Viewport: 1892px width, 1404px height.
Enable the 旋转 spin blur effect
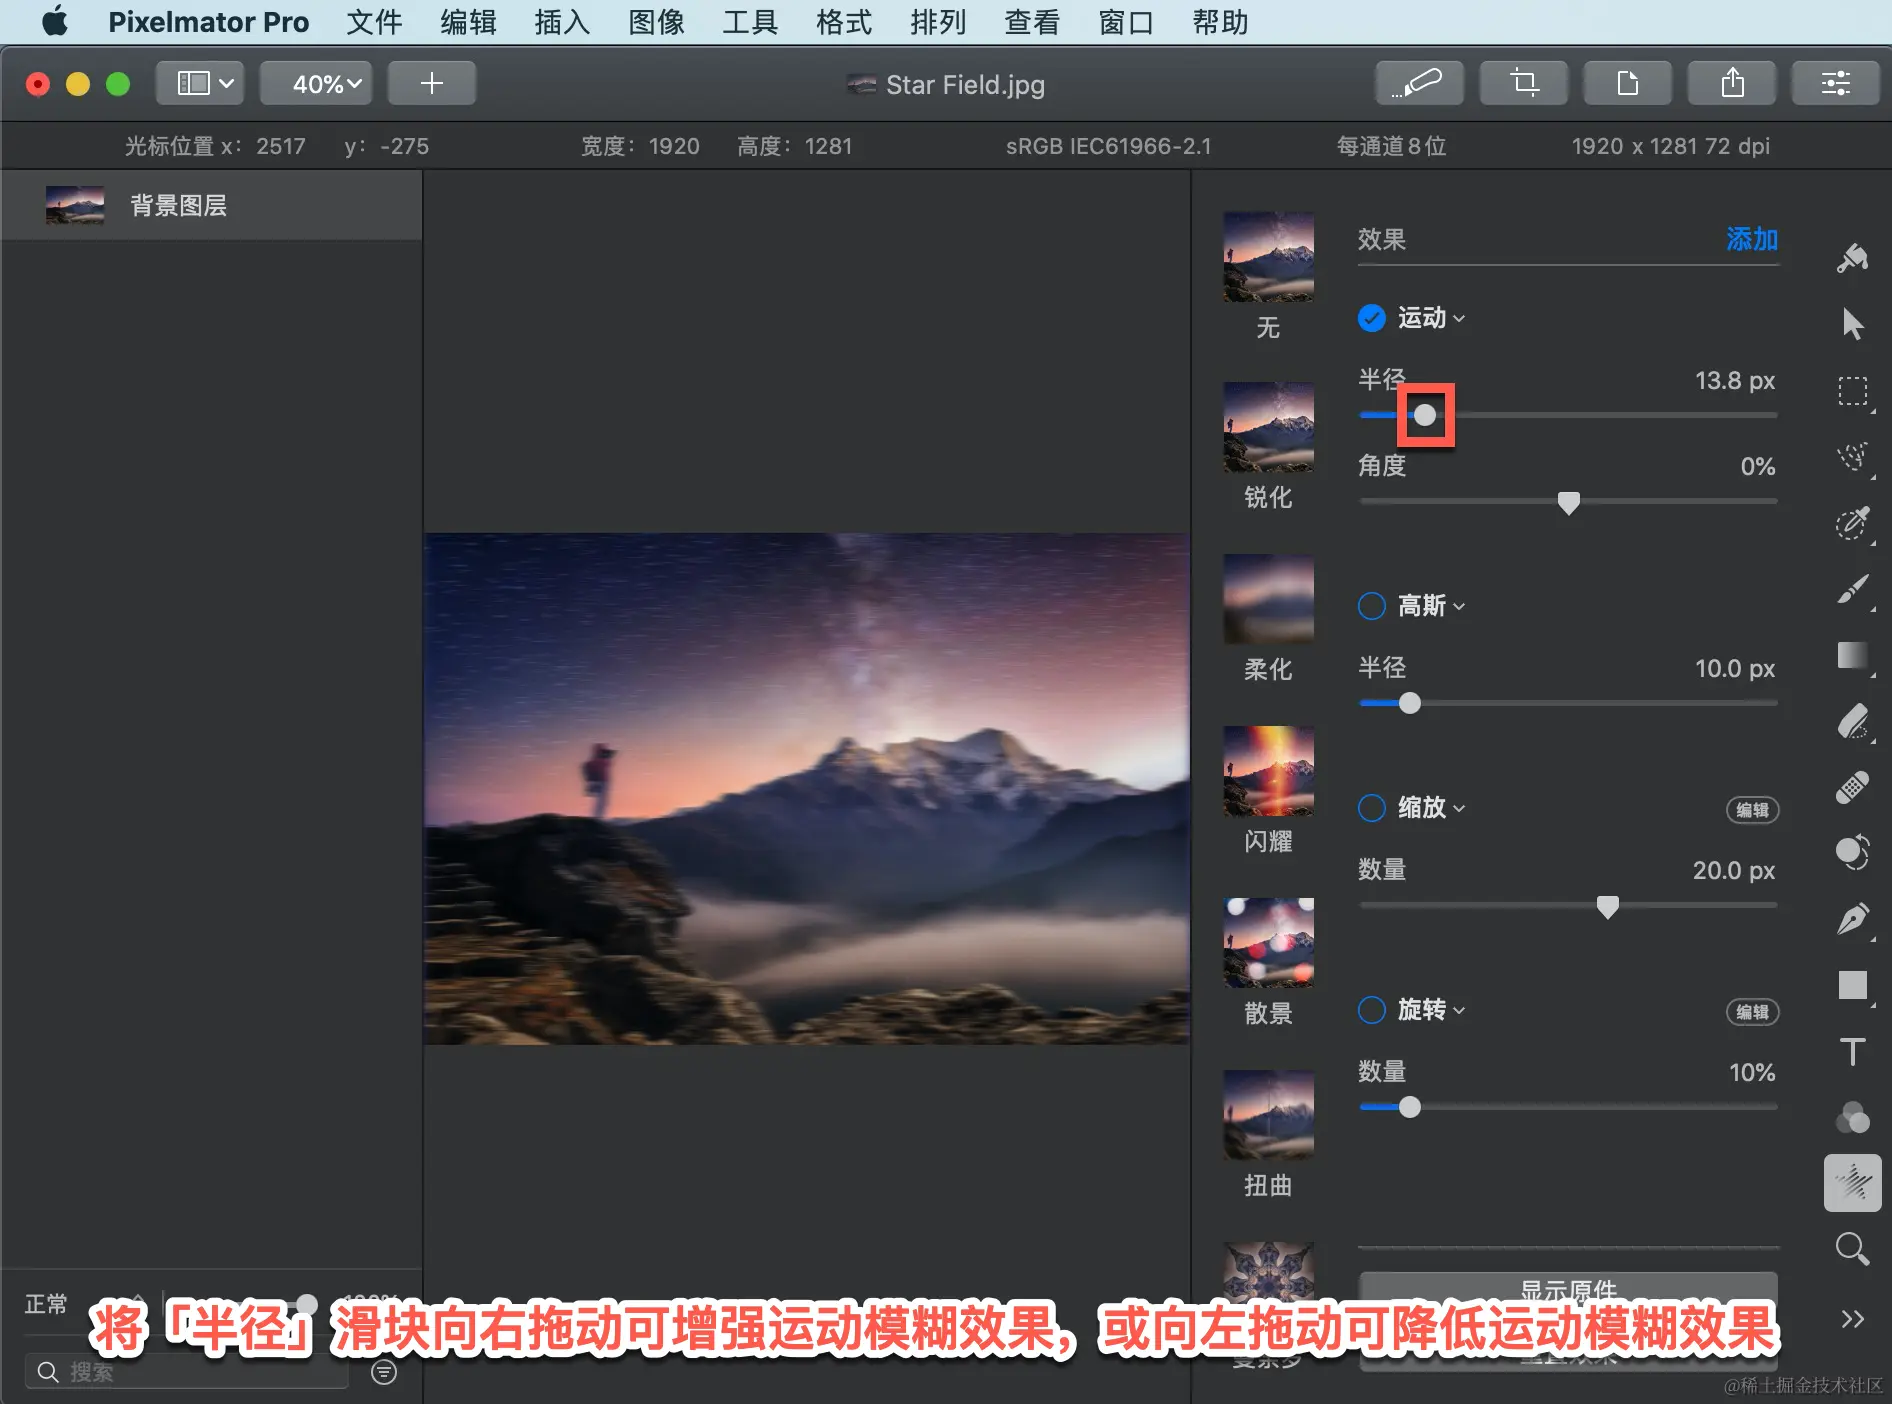1371,1010
